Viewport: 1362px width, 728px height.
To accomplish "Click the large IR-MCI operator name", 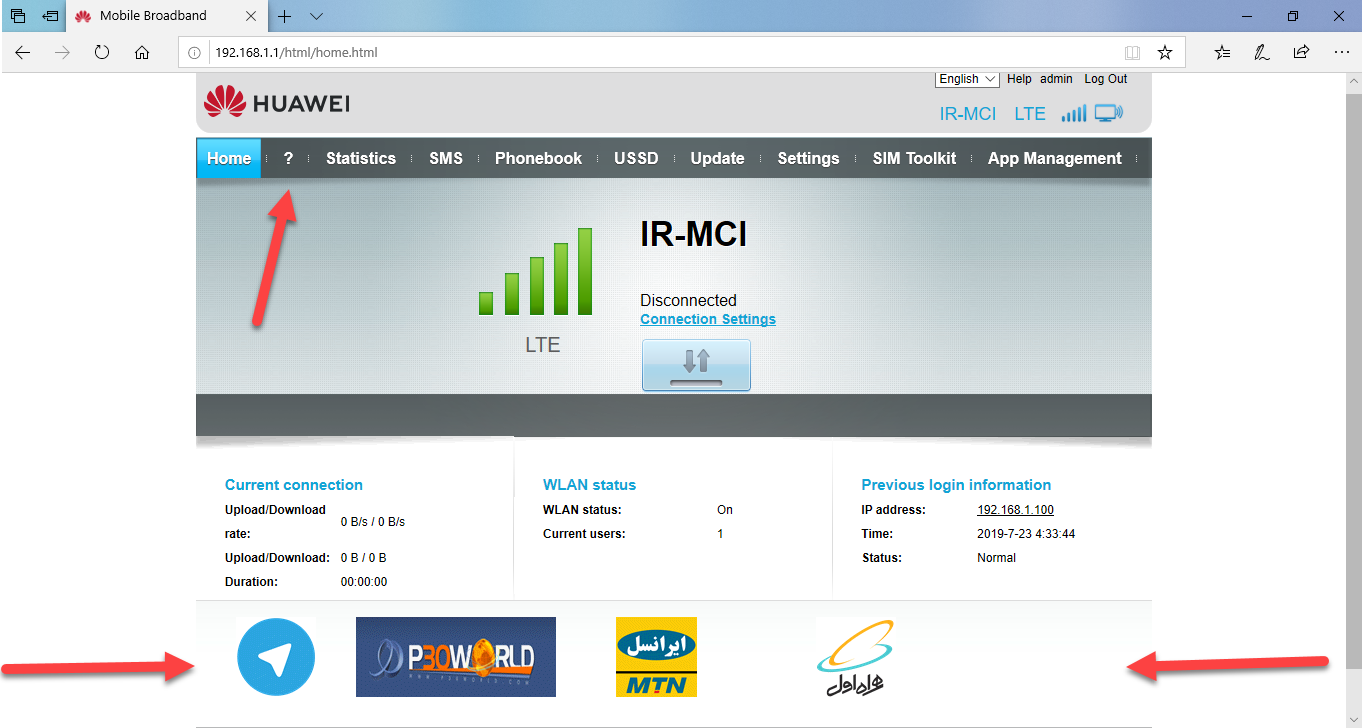I will point(694,234).
